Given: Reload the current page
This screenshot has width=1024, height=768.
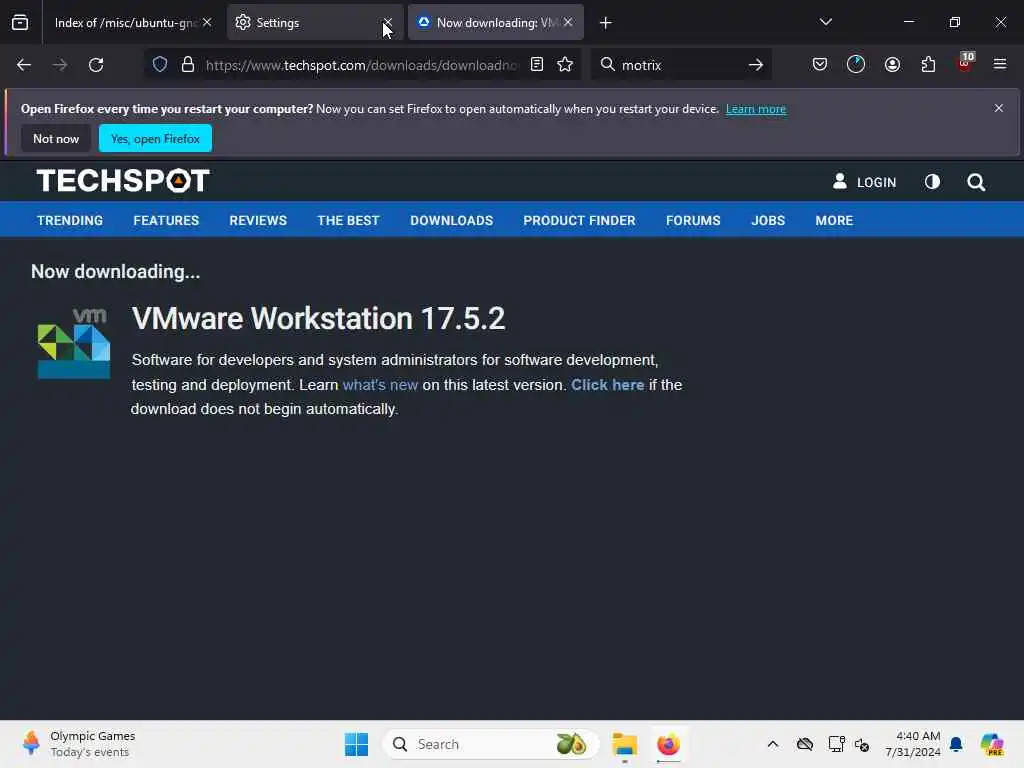Looking at the screenshot, I should (96, 65).
